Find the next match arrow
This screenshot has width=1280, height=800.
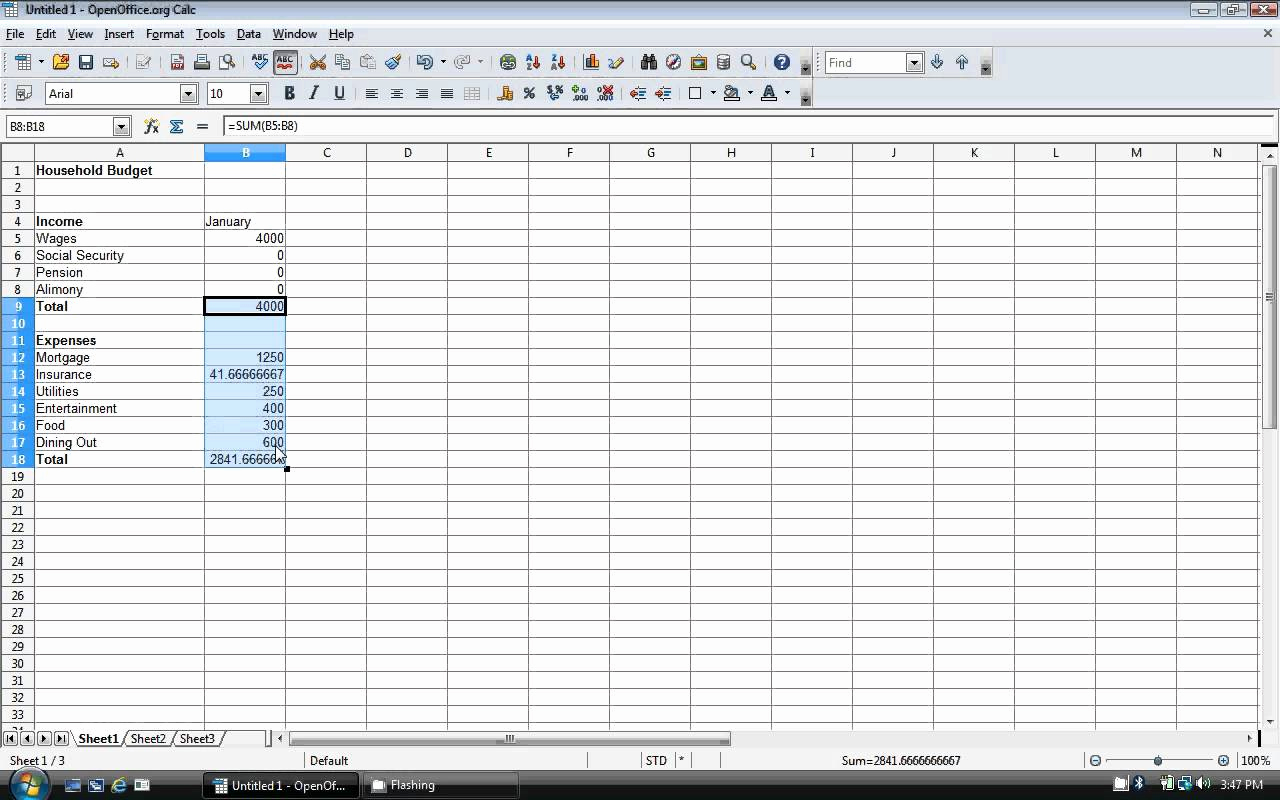[x=937, y=62]
